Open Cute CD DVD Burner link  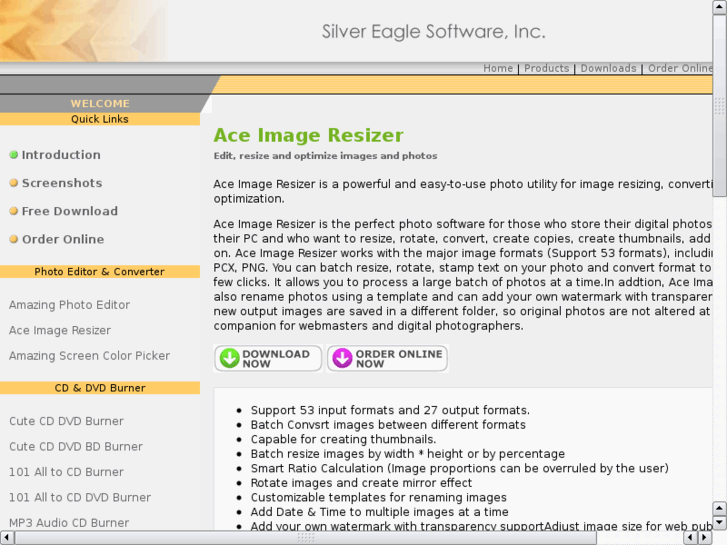(66, 421)
